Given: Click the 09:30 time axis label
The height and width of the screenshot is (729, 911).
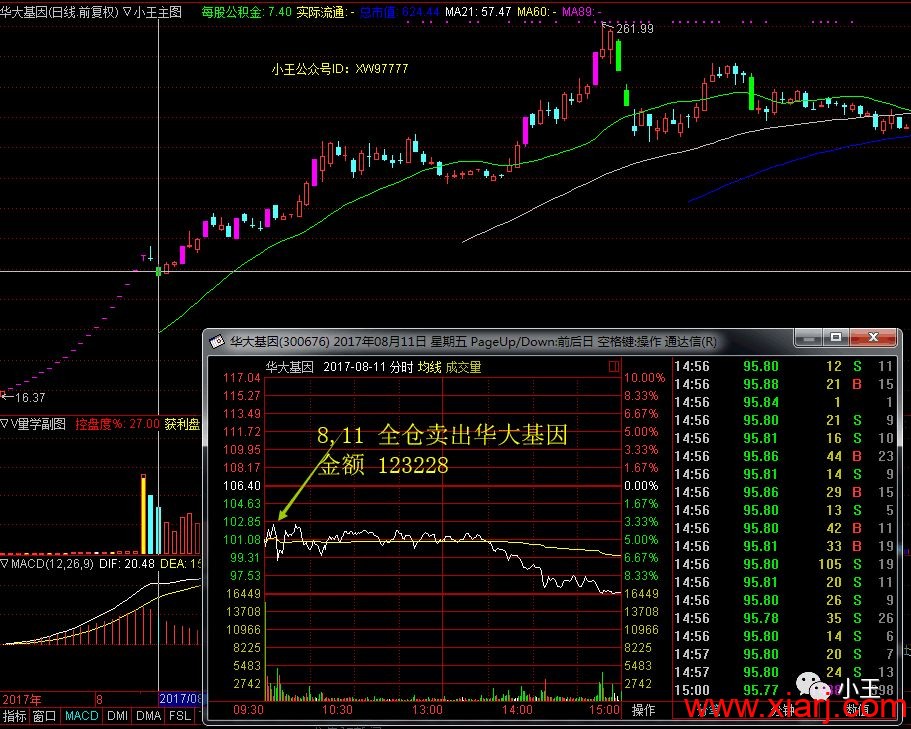Looking at the screenshot, I should (x=248, y=710).
